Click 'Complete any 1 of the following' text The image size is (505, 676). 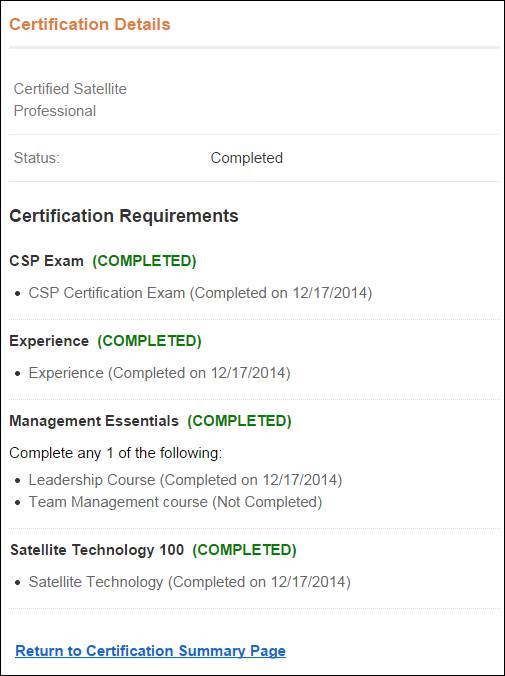[x=116, y=453]
